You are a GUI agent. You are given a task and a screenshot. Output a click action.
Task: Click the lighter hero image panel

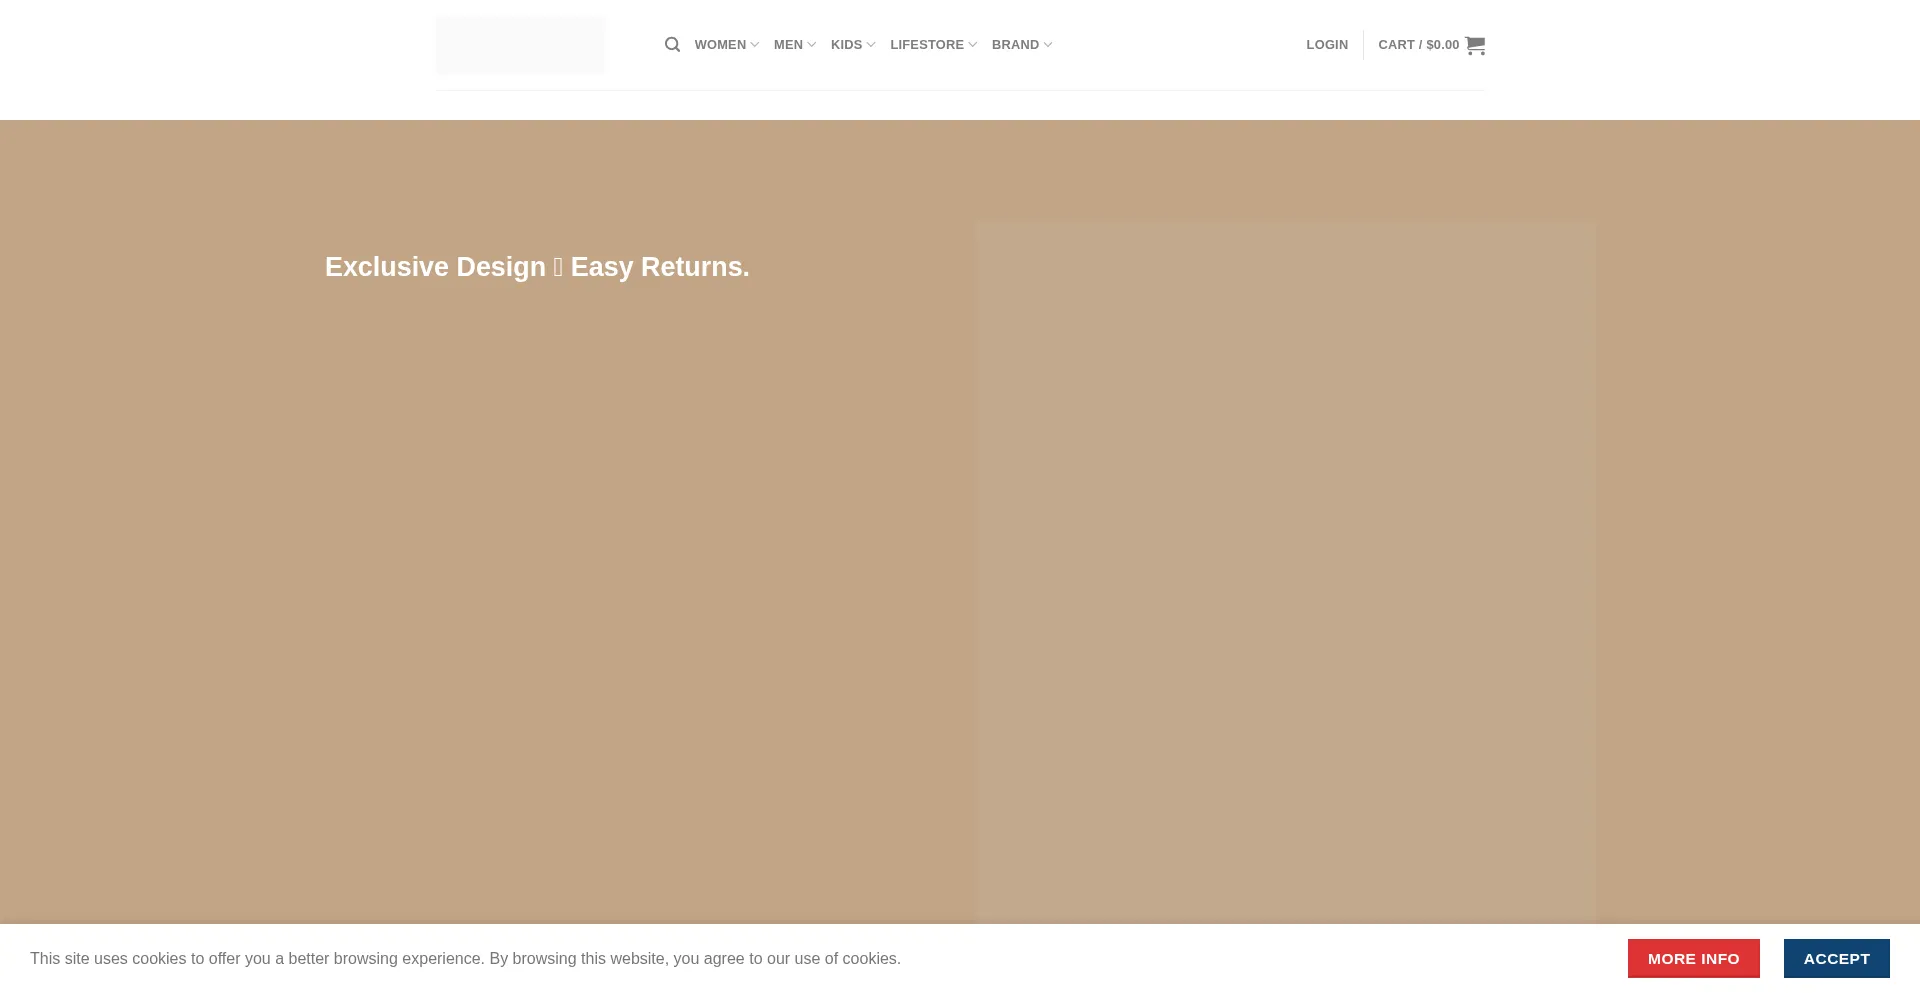coord(1284,570)
